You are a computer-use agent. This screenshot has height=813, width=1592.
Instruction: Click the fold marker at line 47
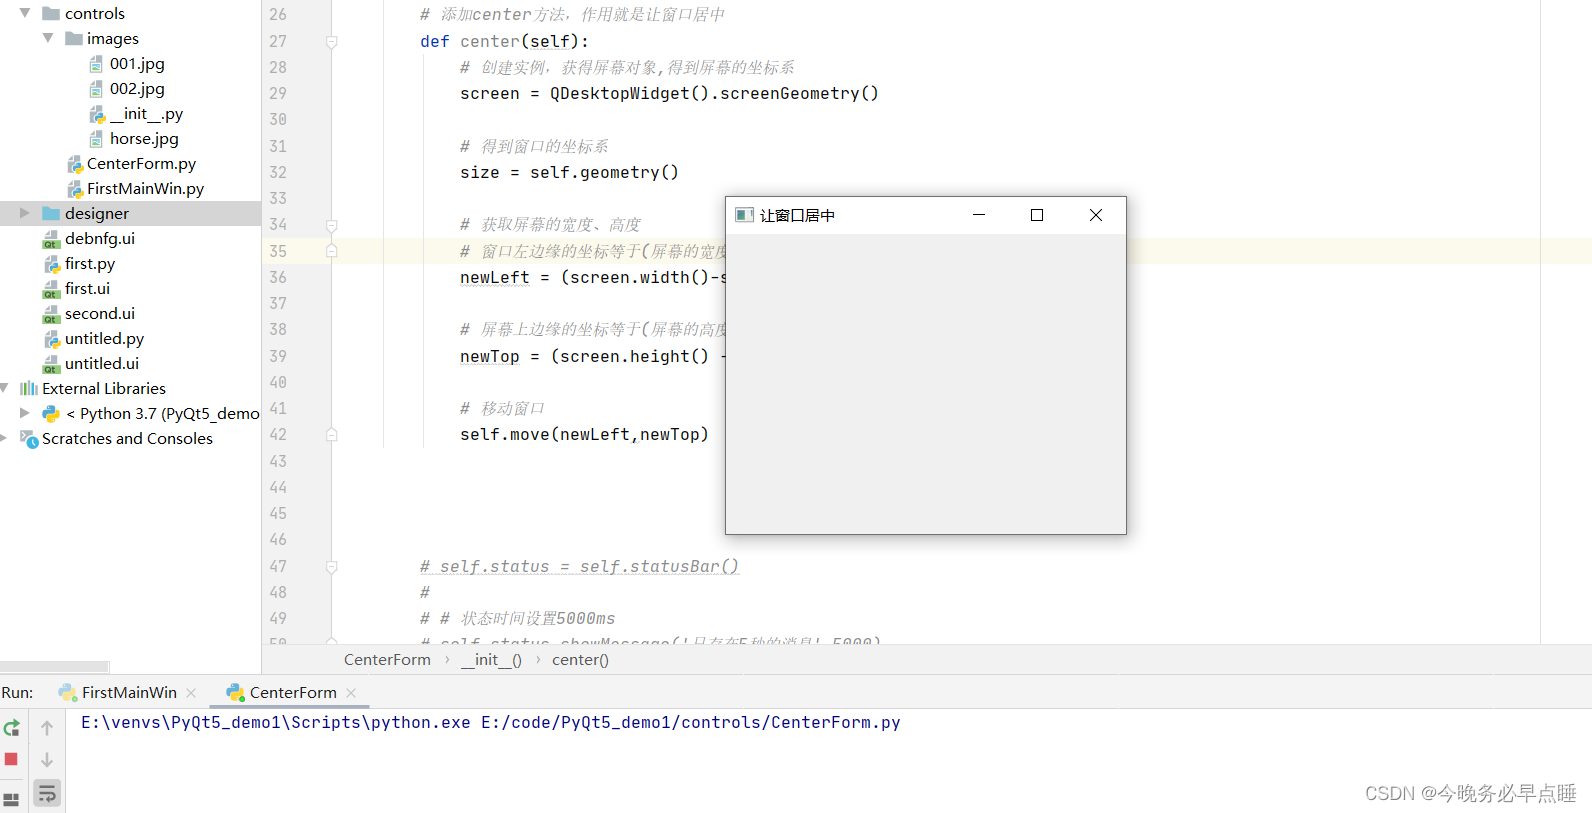331,567
